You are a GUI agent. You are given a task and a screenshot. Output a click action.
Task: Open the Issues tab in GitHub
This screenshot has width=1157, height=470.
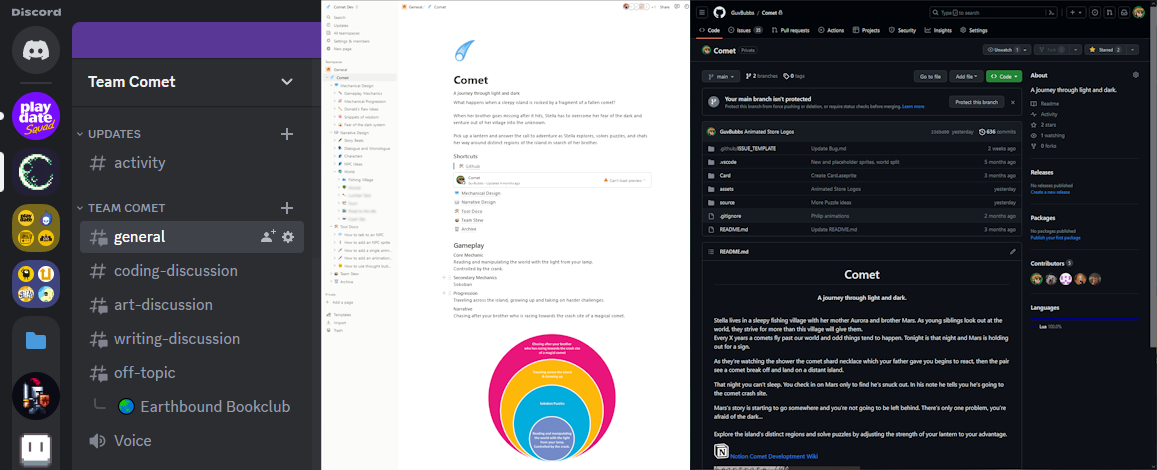click(745, 31)
